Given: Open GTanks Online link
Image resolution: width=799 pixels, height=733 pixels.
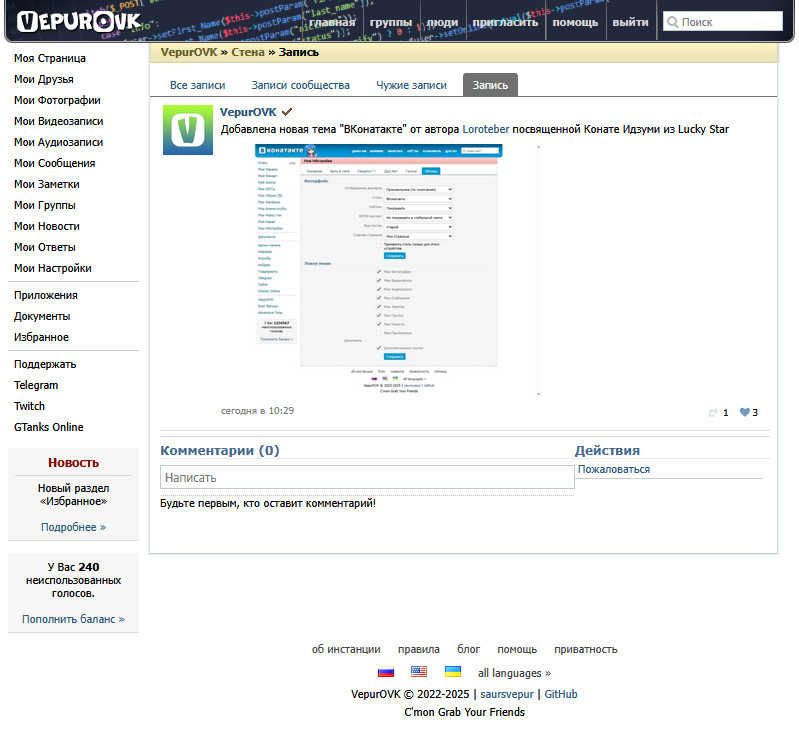Looking at the screenshot, I should click(49, 427).
